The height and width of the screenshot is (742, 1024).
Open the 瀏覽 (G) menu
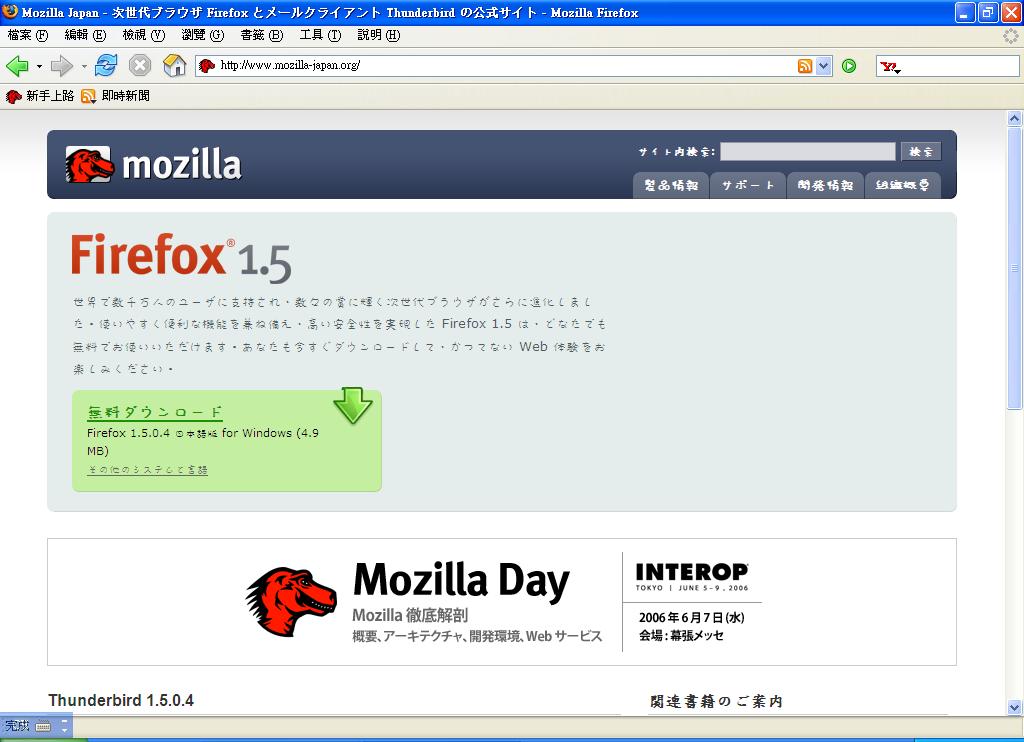pyautogui.click(x=202, y=35)
